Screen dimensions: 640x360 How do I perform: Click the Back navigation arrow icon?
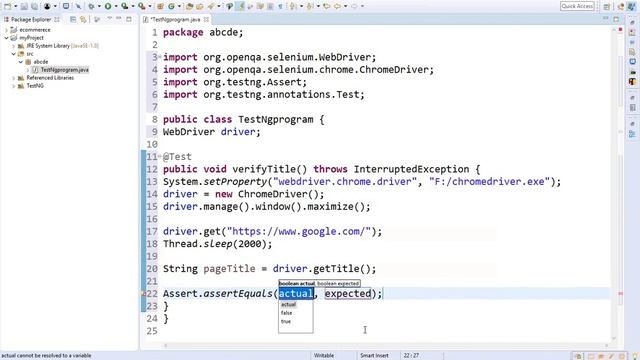(x=337, y=6)
